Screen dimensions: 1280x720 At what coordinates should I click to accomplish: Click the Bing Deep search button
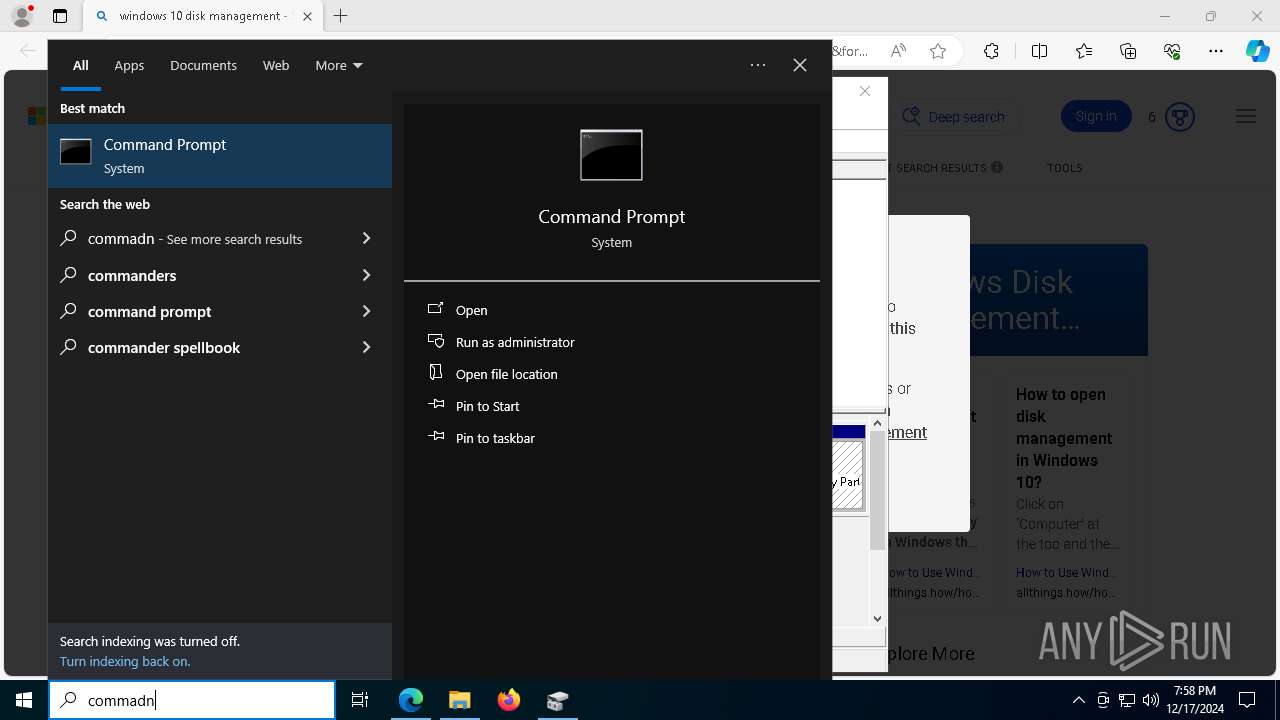click(954, 117)
